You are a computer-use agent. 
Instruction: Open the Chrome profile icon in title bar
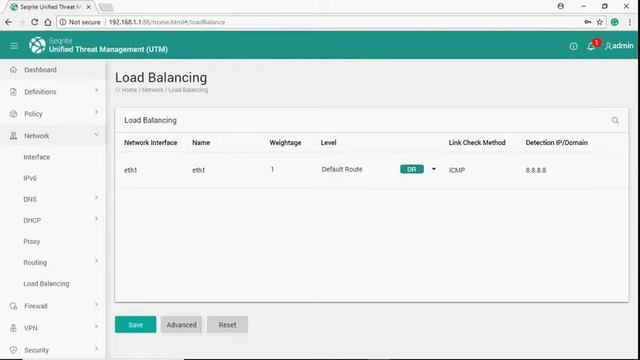(x=561, y=6)
